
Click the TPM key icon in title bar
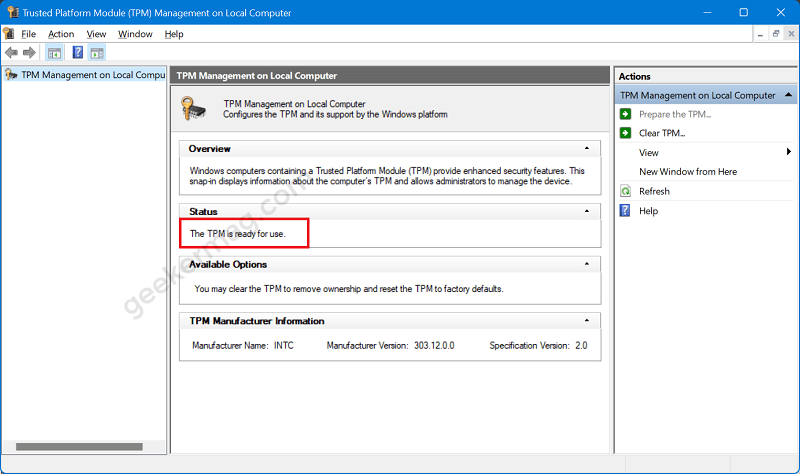pos(13,12)
